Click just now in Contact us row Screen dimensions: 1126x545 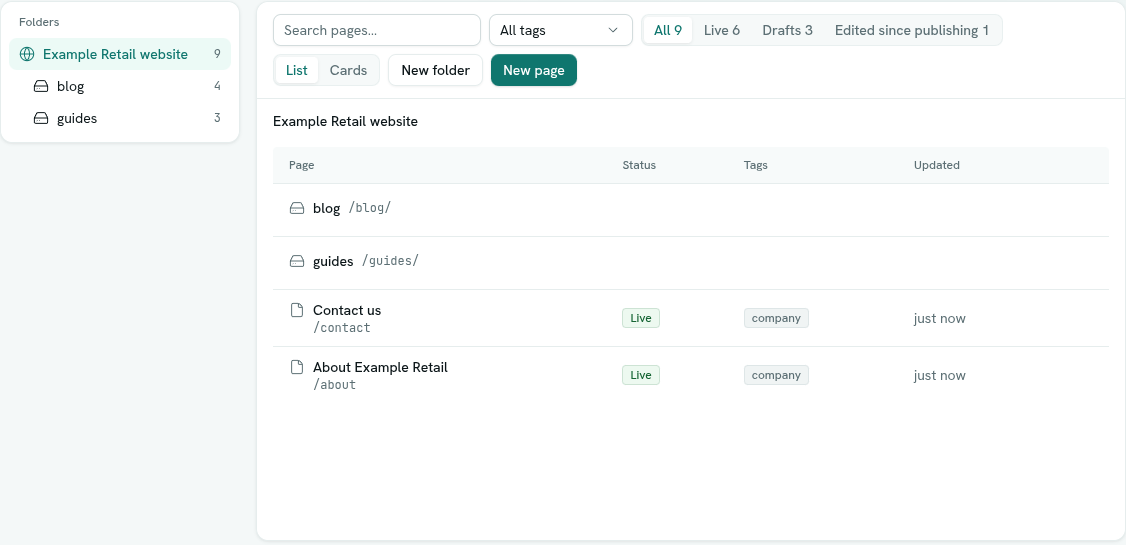coord(939,318)
